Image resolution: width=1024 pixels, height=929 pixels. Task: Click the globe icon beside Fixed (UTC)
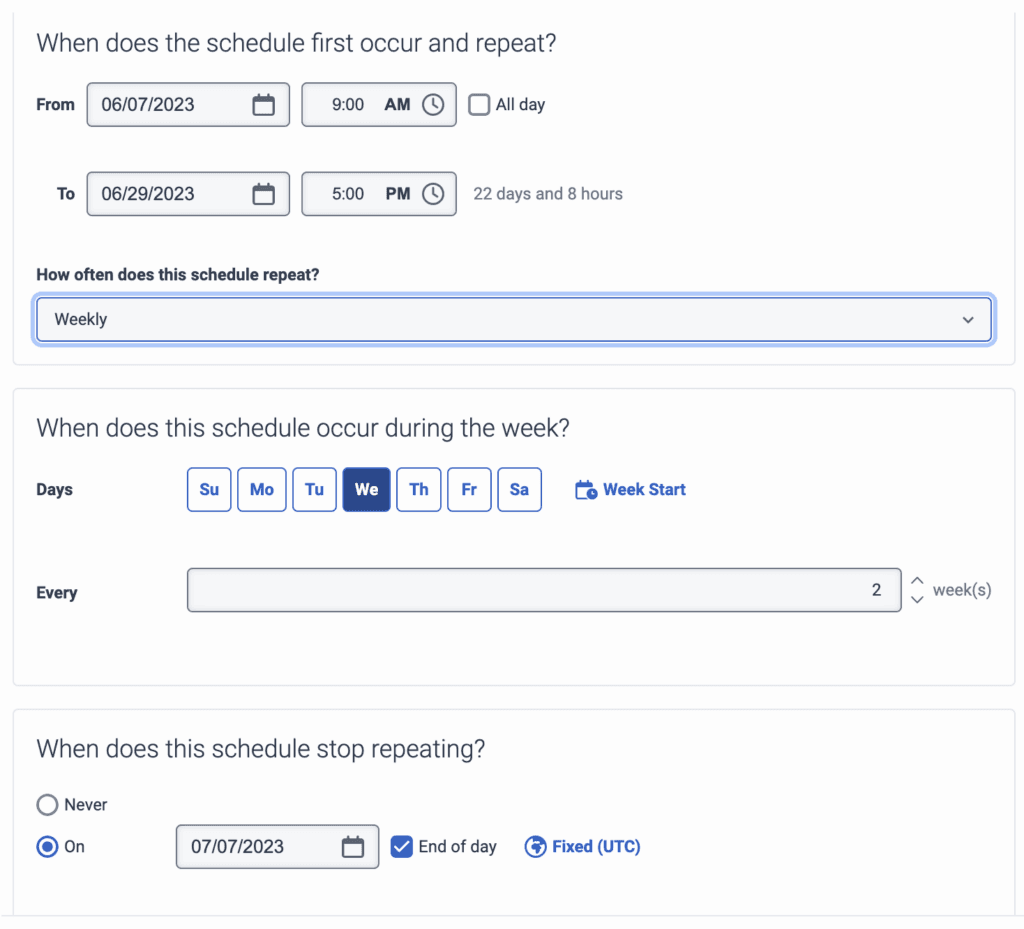[x=535, y=847]
